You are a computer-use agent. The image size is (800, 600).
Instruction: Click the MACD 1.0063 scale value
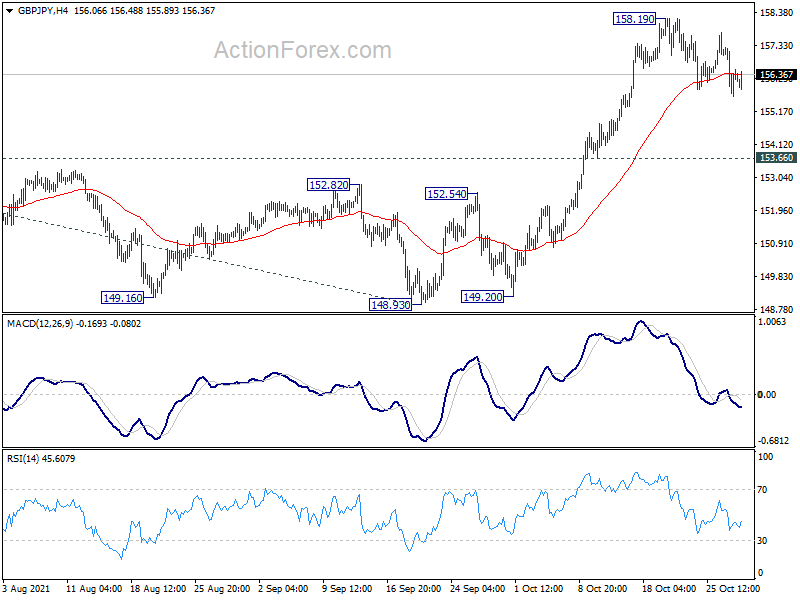[x=772, y=321]
